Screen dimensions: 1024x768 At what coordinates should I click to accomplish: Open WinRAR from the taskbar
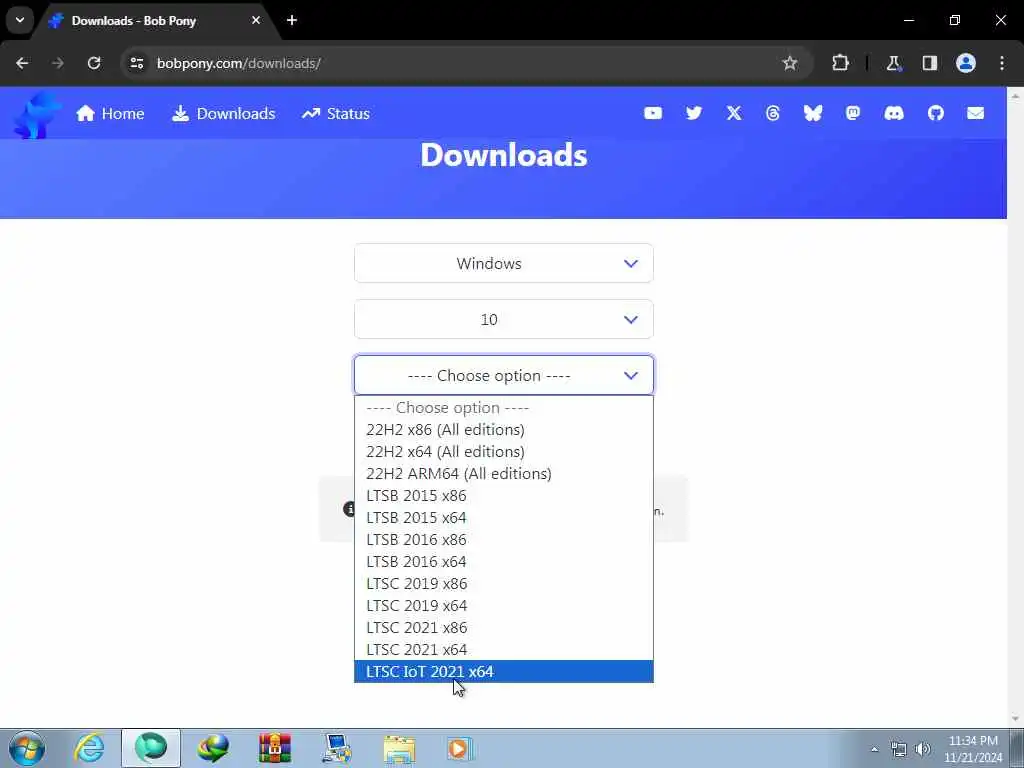[x=275, y=748]
